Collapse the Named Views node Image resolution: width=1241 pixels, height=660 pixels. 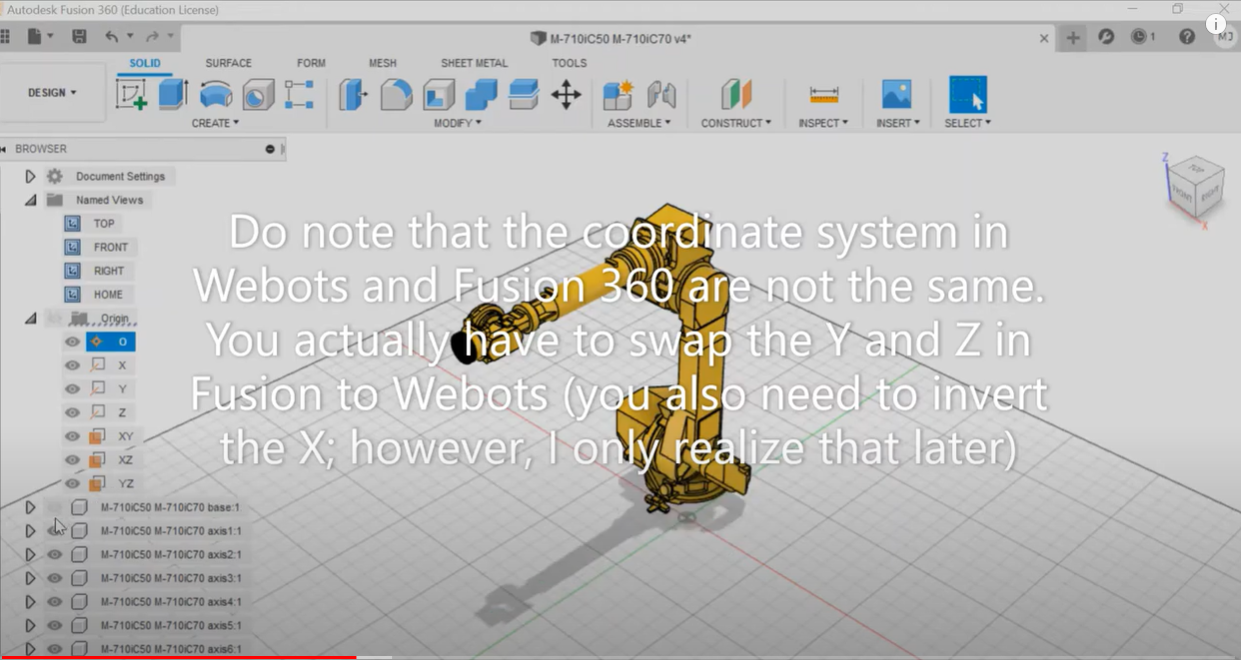tap(30, 200)
